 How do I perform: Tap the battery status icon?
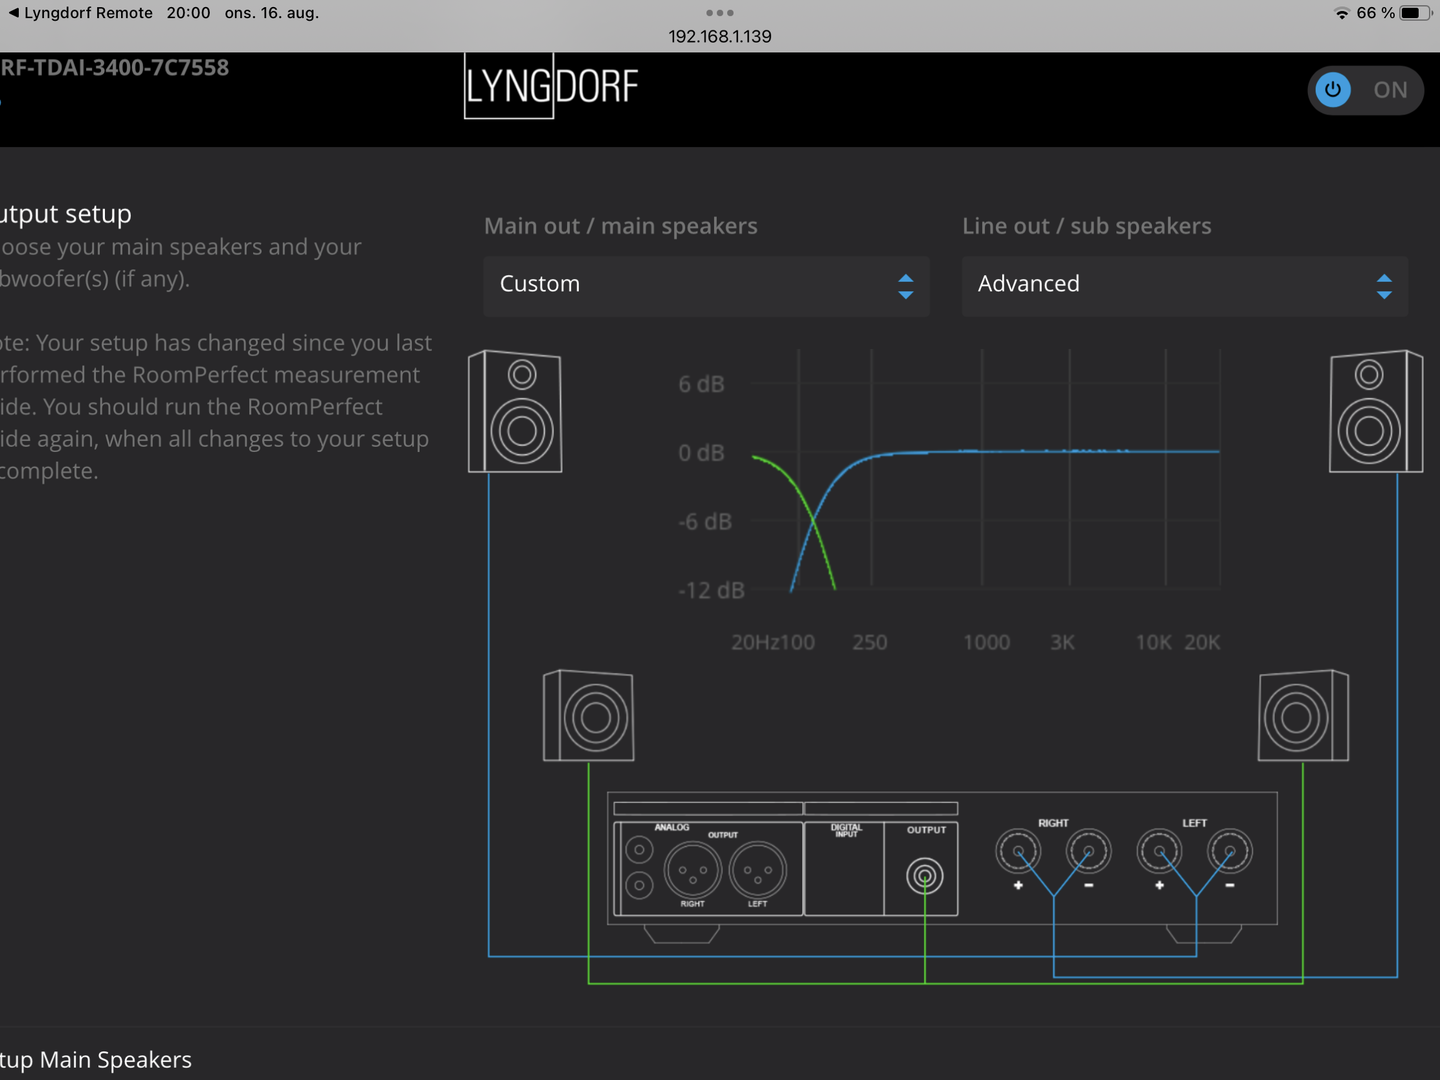1415,13
